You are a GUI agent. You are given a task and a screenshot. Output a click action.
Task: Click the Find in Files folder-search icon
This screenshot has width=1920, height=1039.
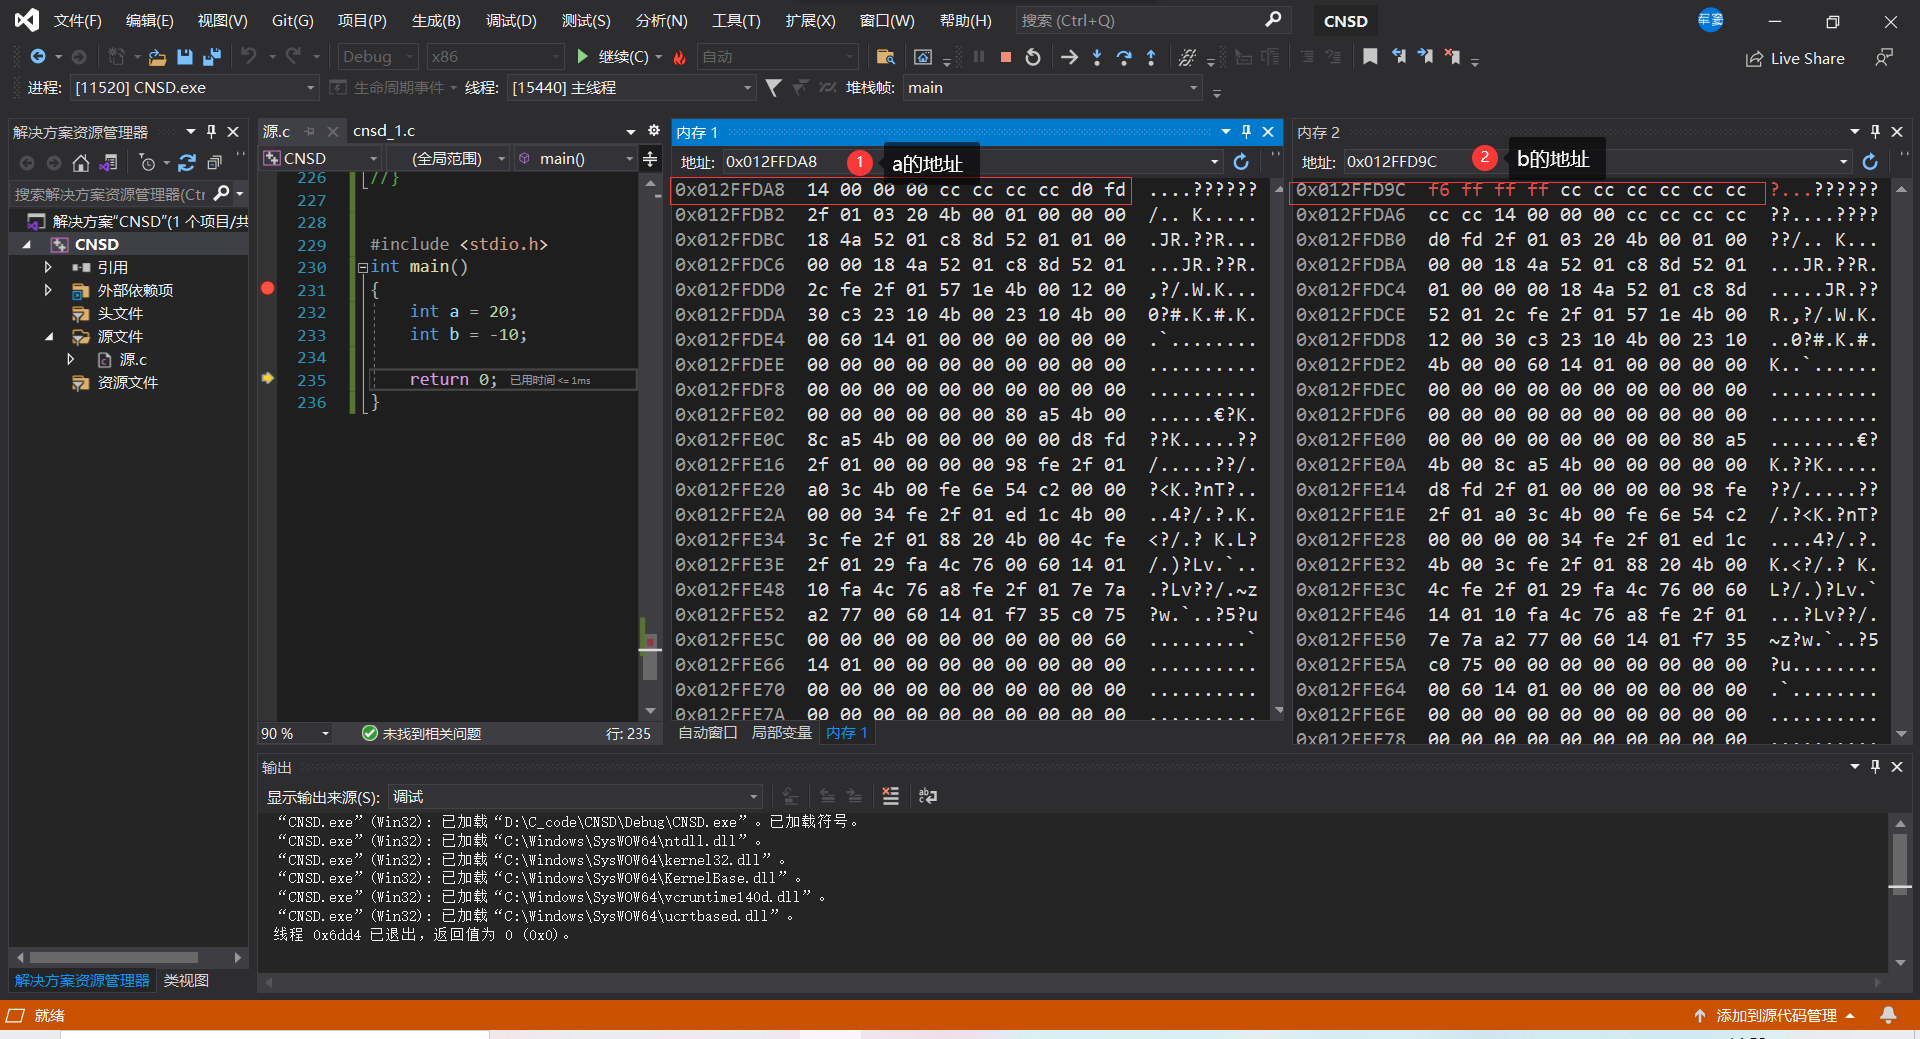[x=885, y=57]
